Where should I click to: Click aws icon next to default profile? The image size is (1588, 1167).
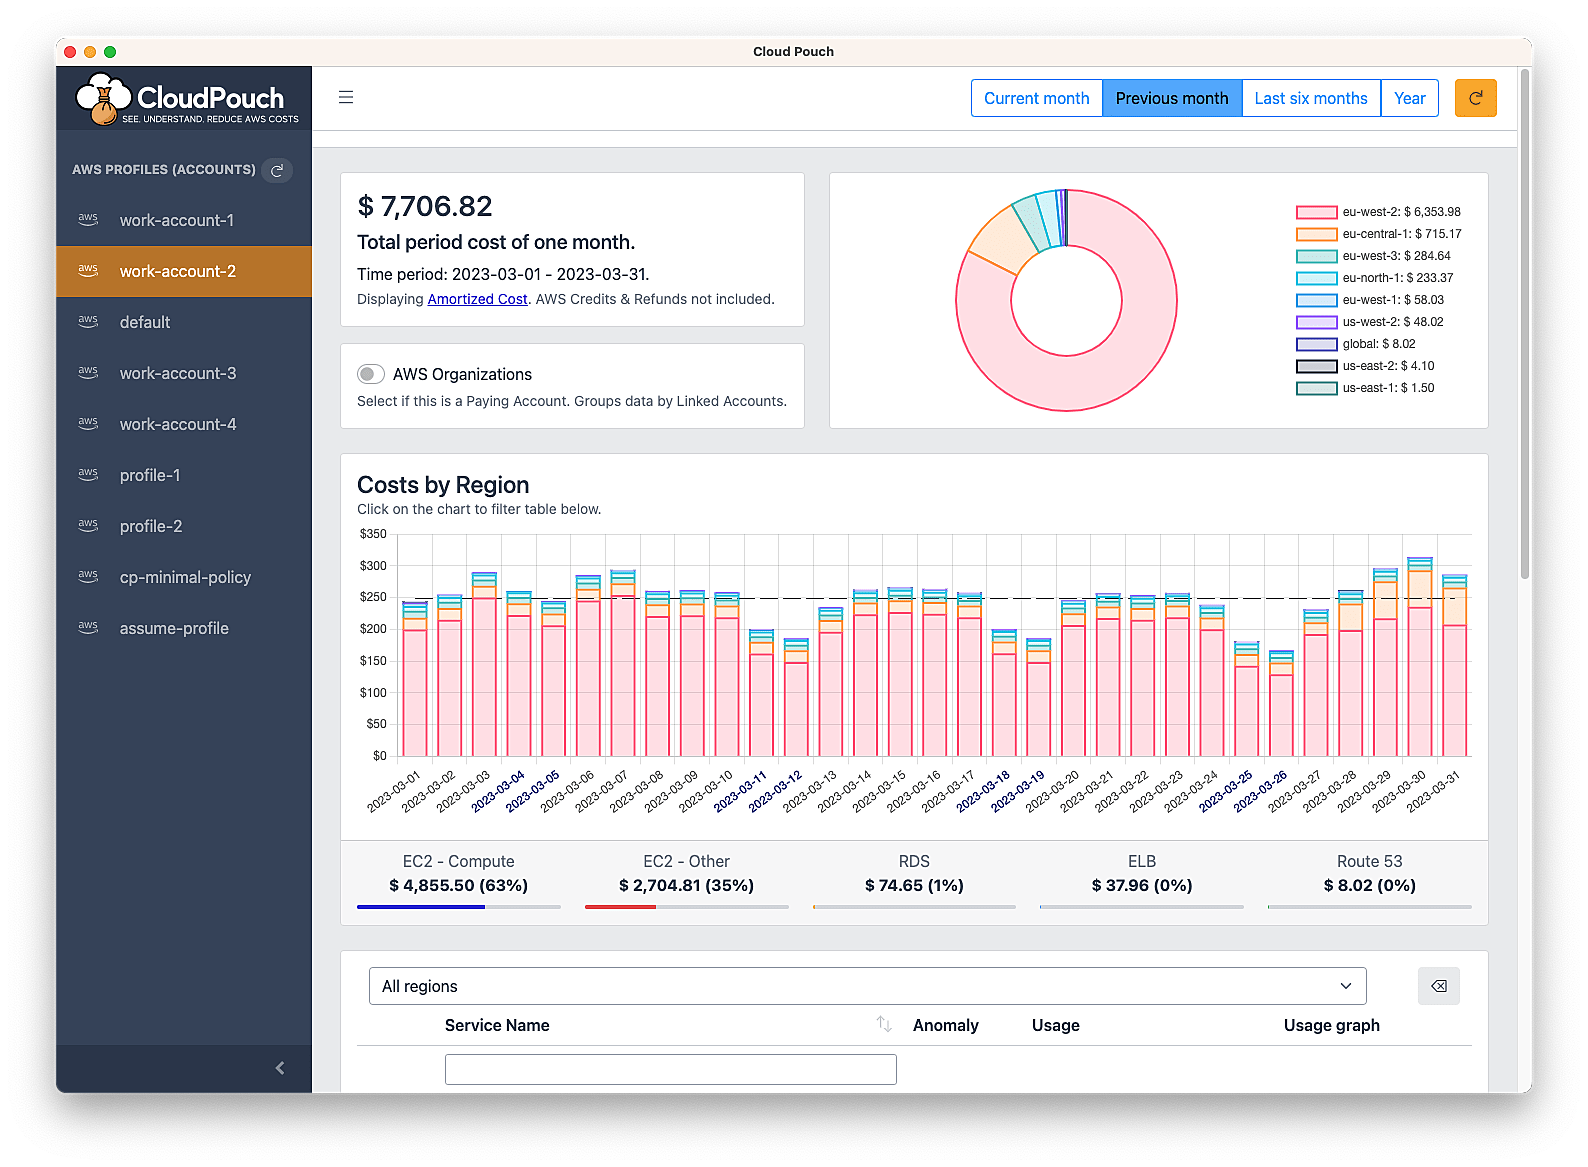[88, 321]
